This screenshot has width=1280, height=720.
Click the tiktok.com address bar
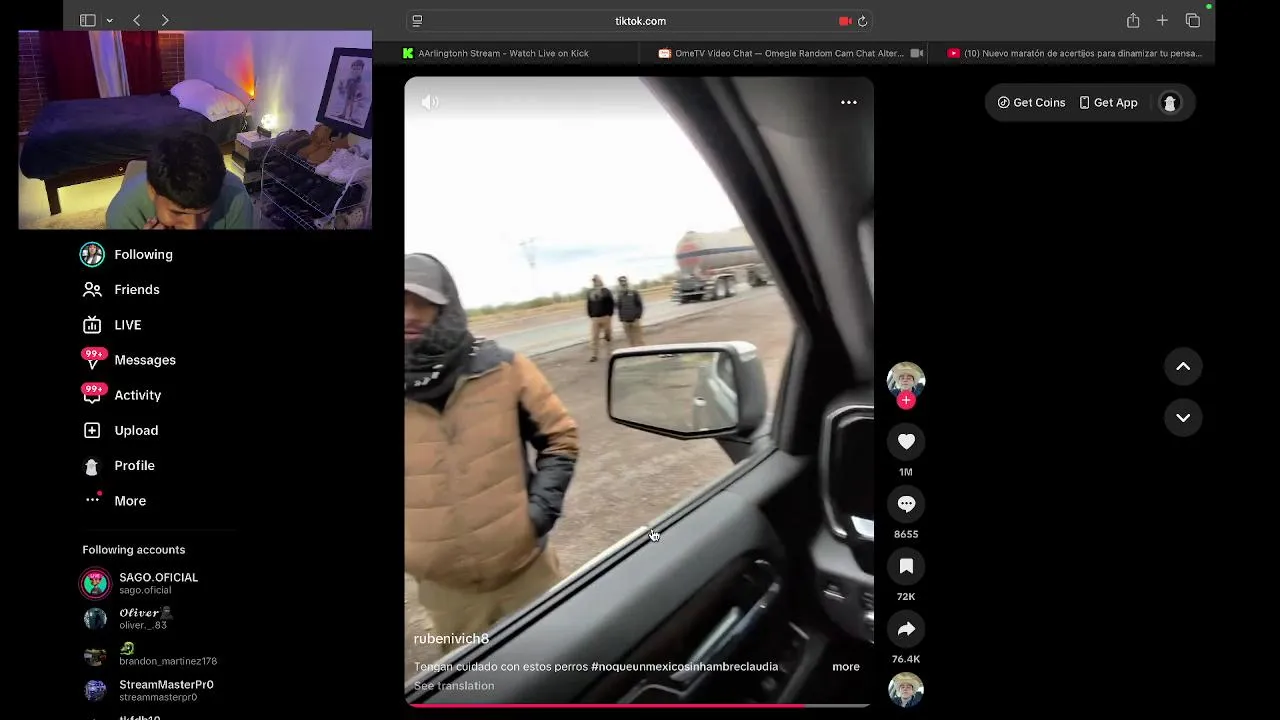pyautogui.click(x=640, y=20)
